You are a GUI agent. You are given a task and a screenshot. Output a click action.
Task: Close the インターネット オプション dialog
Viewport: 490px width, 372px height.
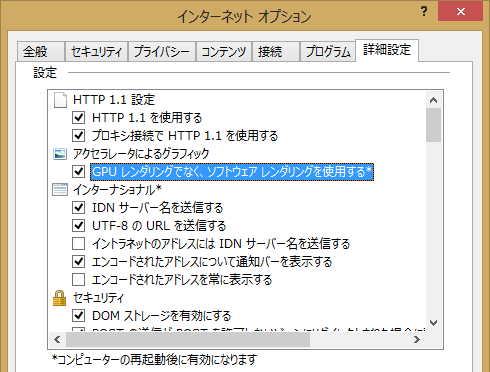point(460,12)
